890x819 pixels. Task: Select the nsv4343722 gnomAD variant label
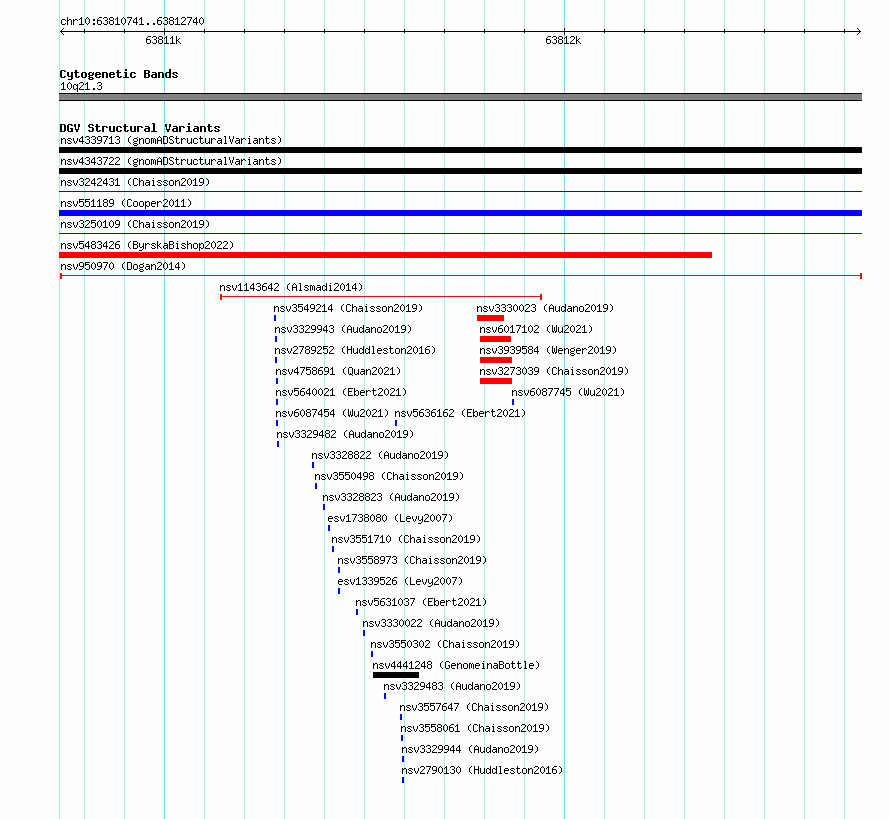click(171, 161)
